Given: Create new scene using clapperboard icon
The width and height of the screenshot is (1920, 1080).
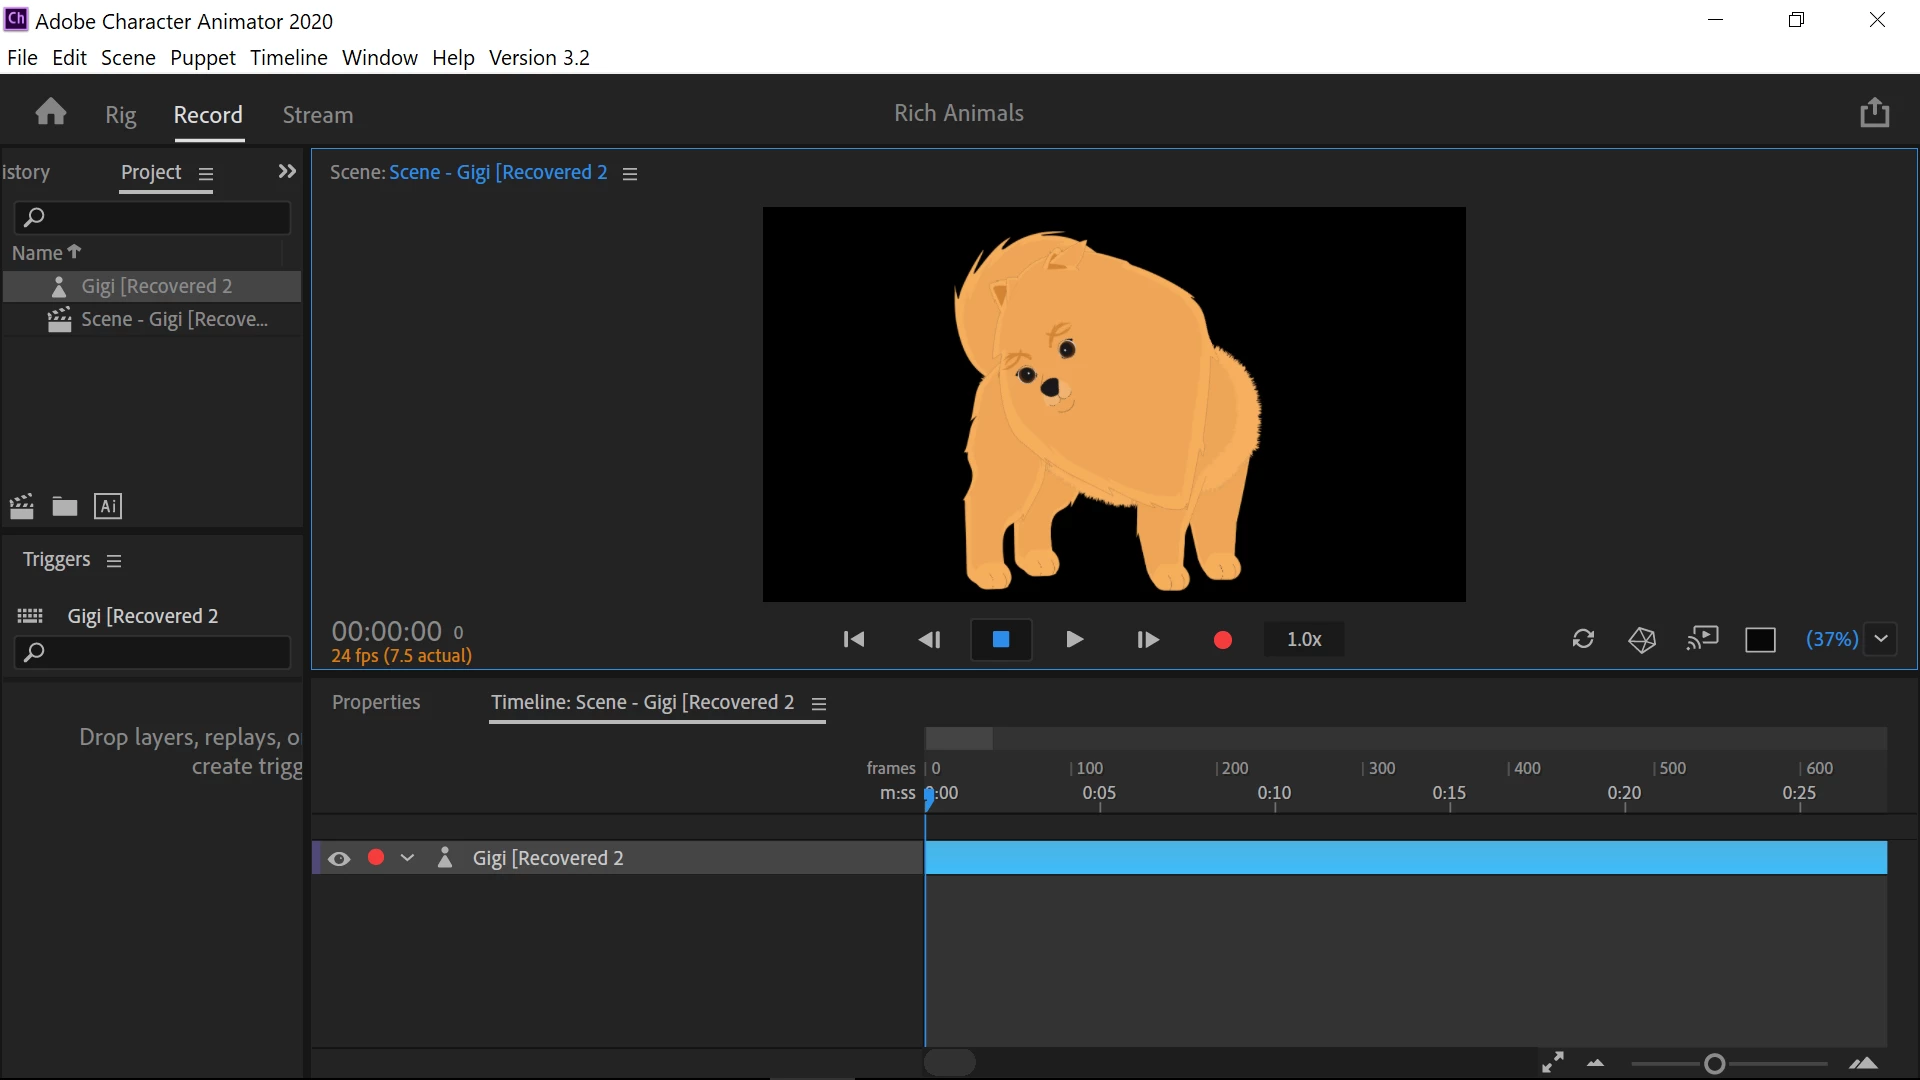Looking at the screenshot, I should (x=22, y=507).
